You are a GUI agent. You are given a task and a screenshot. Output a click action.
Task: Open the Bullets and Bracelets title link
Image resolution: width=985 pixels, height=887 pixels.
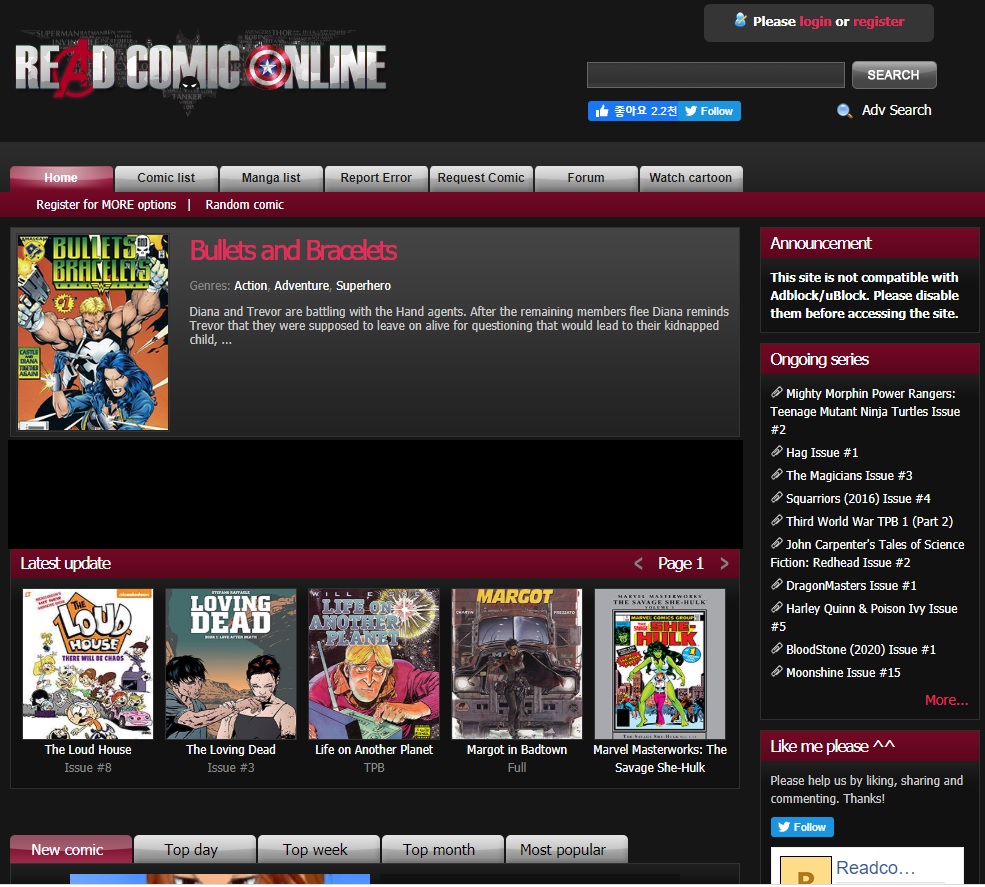point(293,251)
